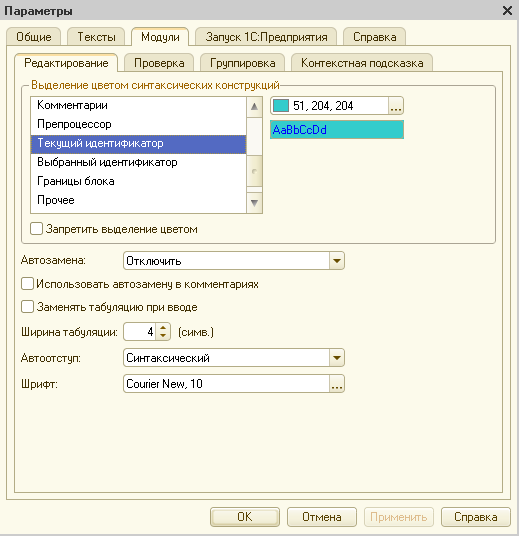Expand the Автозамена dropdown arrow

pyautogui.click(x=337, y=261)
